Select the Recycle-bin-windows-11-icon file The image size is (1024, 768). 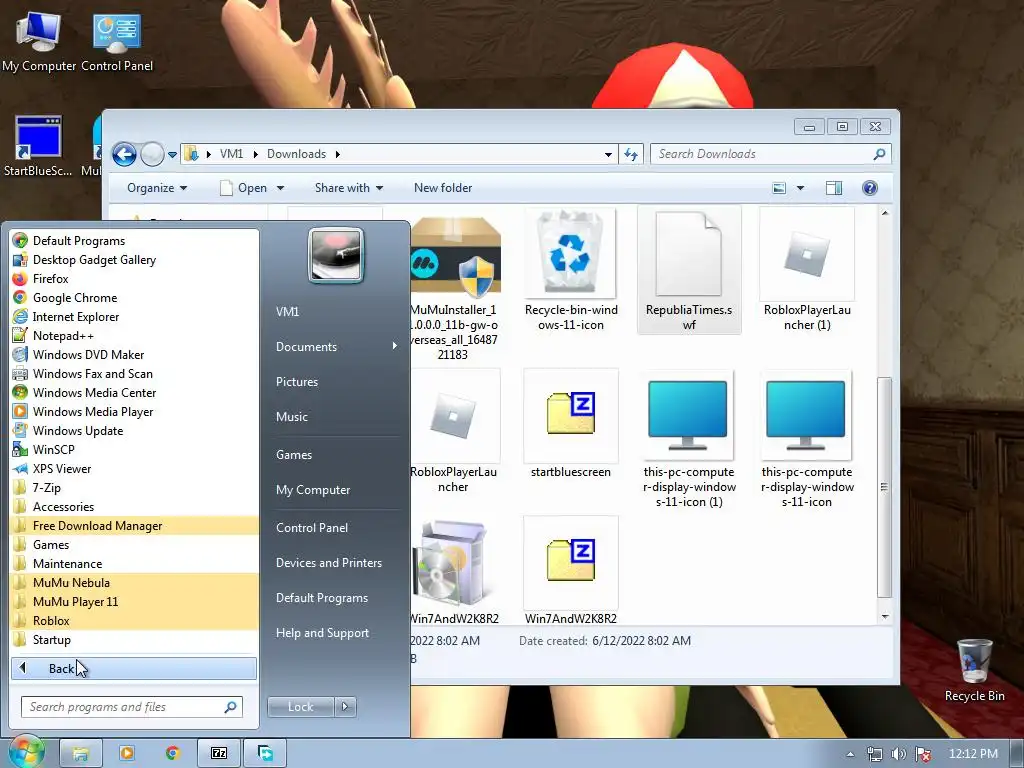pos(571,270)
